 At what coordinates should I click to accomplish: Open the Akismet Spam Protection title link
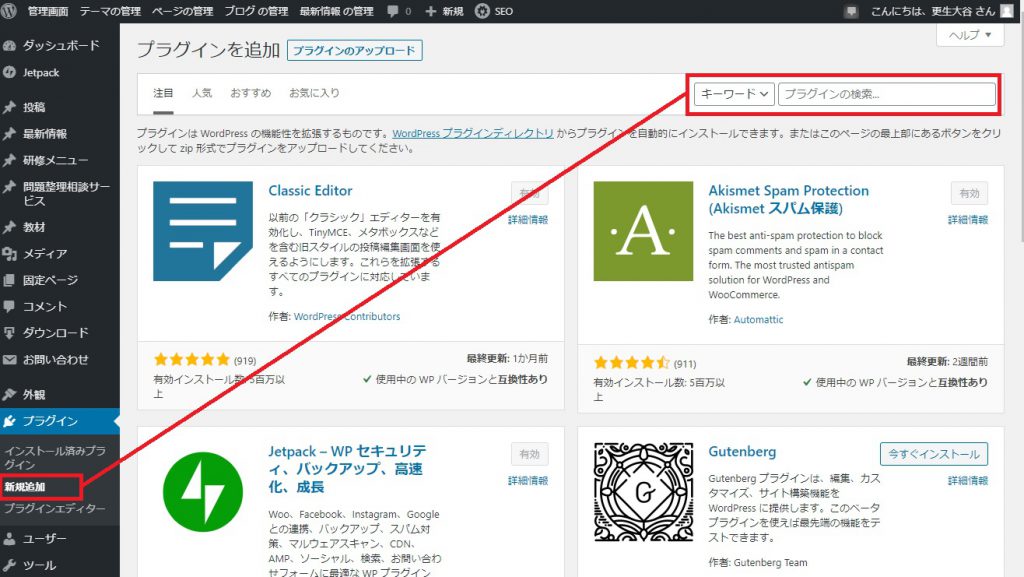point(789,200)
